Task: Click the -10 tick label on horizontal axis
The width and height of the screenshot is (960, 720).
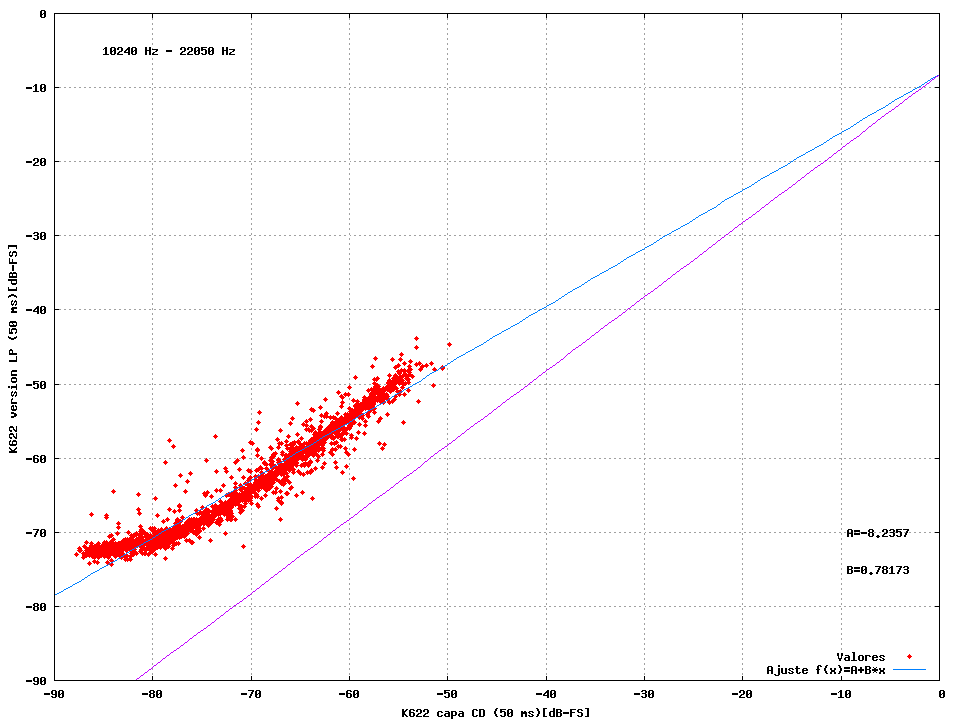Action: coord(840,693)
